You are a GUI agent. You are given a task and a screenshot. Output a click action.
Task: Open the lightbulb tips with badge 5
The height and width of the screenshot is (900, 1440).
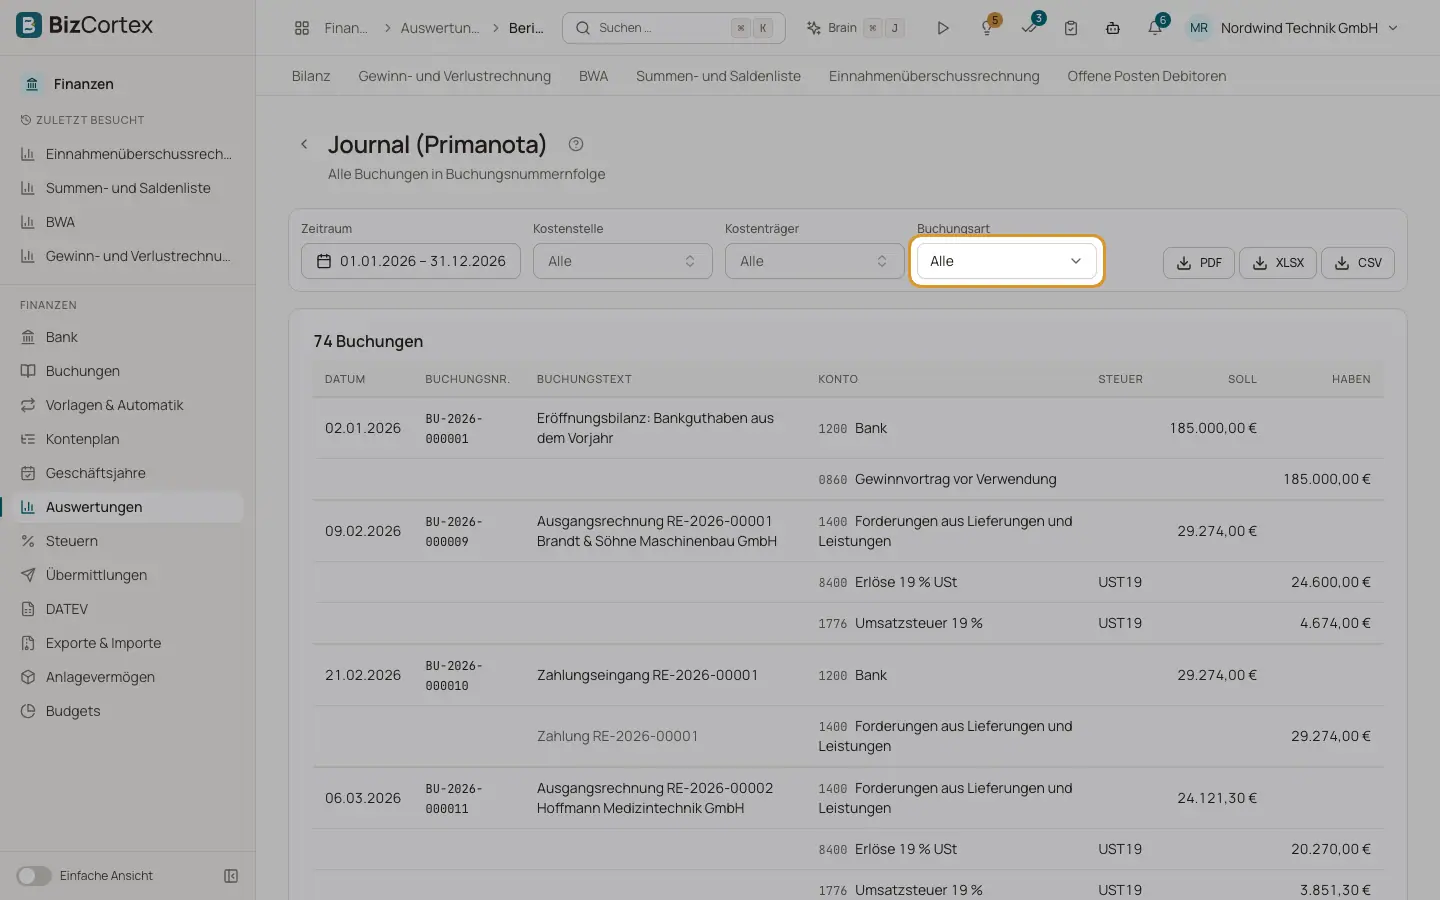tap(987, 28)
